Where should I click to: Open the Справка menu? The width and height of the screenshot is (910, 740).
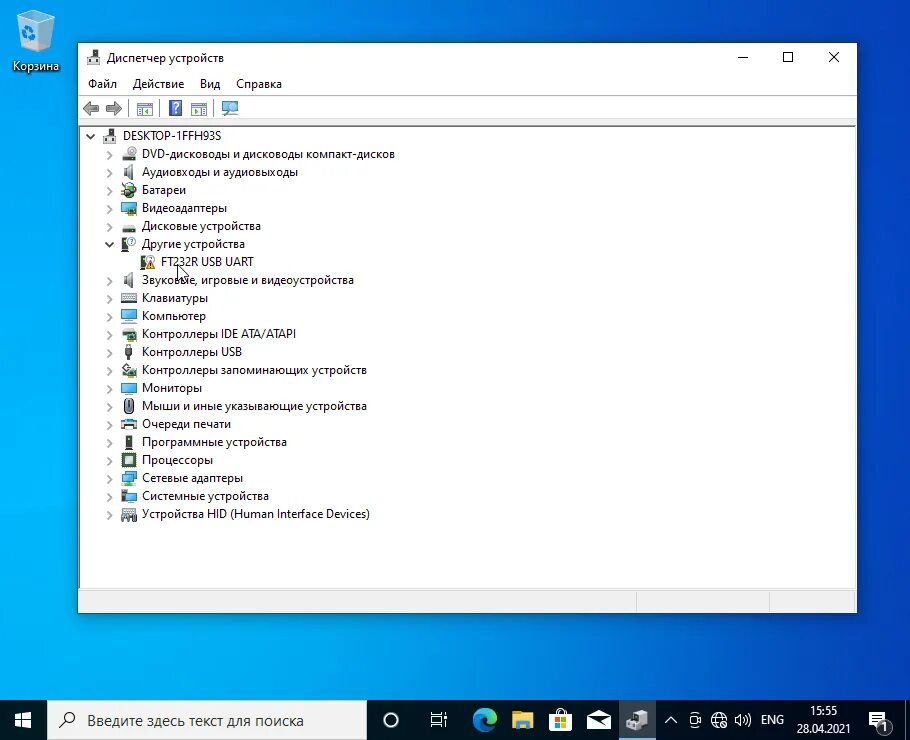click(x=259, y=84)
